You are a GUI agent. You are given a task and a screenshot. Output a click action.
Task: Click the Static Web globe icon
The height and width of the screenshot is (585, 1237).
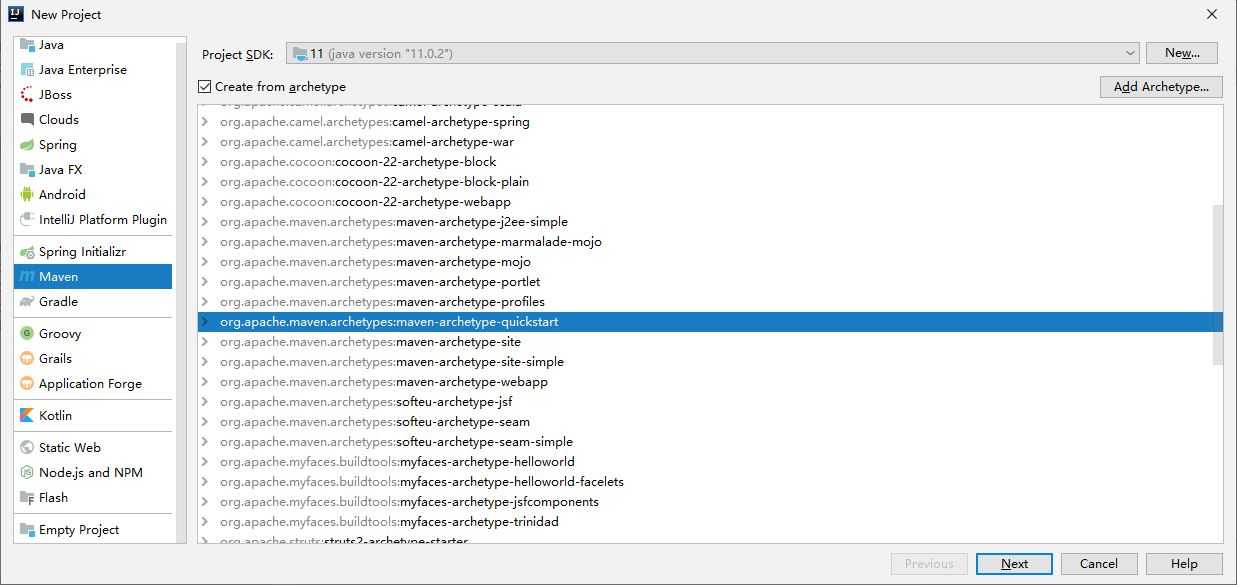(x=27, y=448)
